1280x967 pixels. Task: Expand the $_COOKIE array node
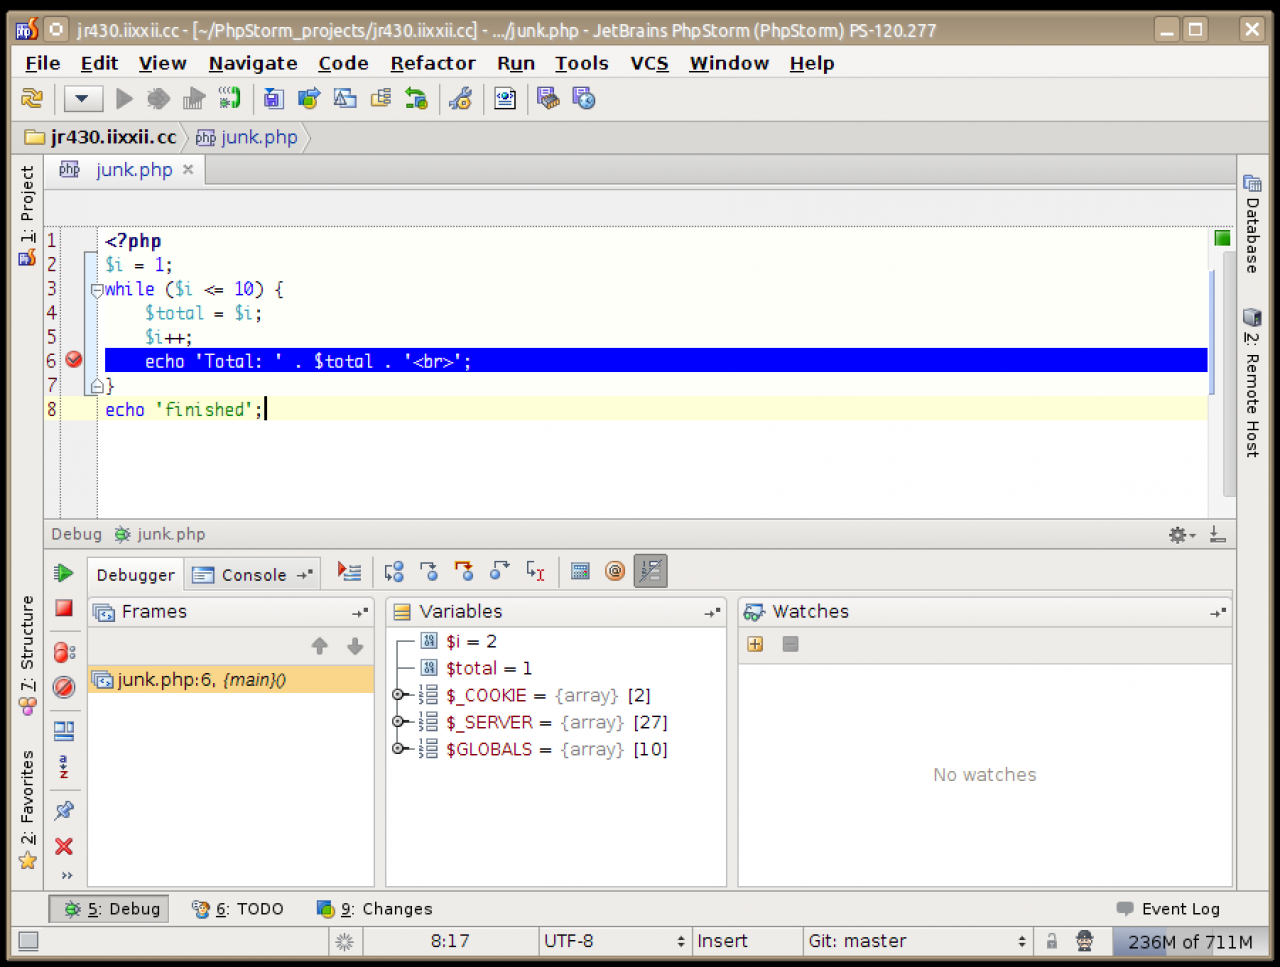(x=398, y=695)
